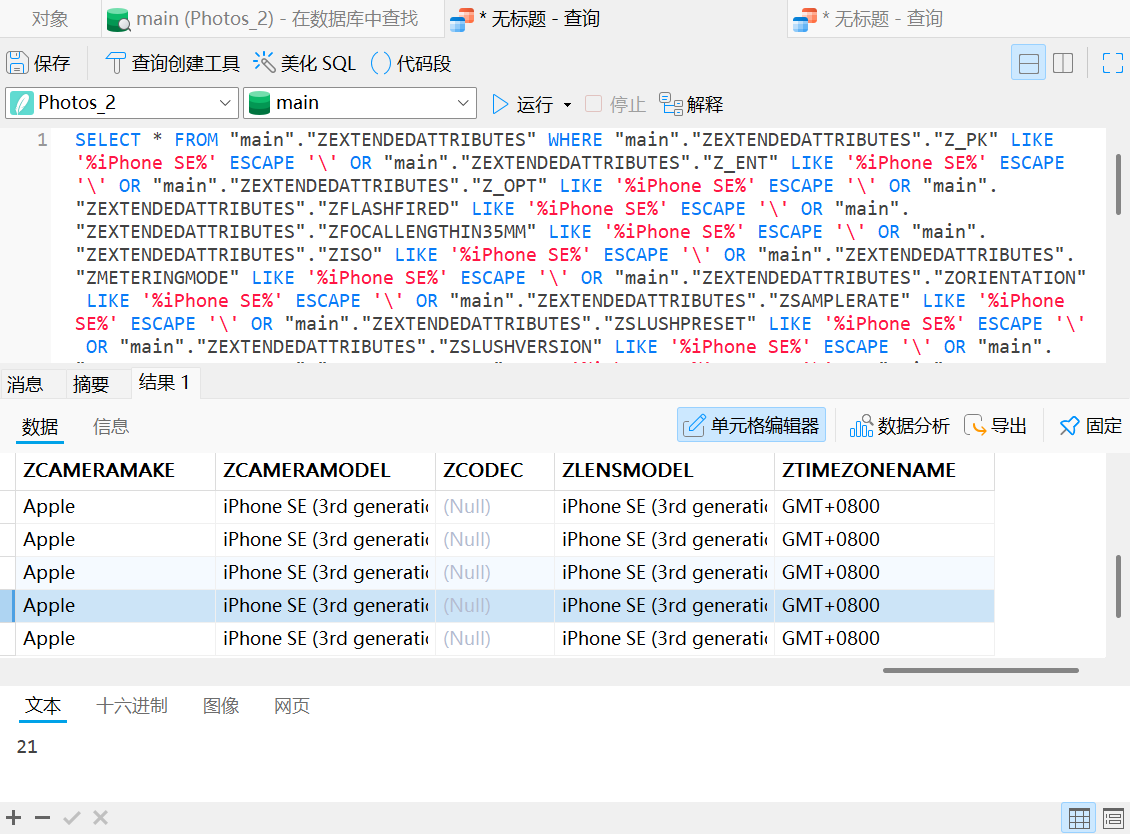Run the query with 运行
Image resolution: width=1130 pixels, height=834 pixels.
[522, 105]
